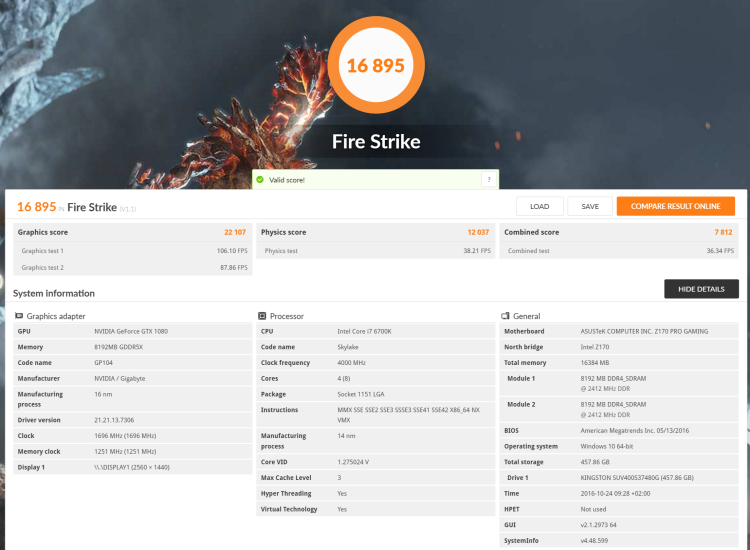Screen dimensions: 750x550
Task: Select GPU clock 1696 MHz value
Action: [125, 436]
